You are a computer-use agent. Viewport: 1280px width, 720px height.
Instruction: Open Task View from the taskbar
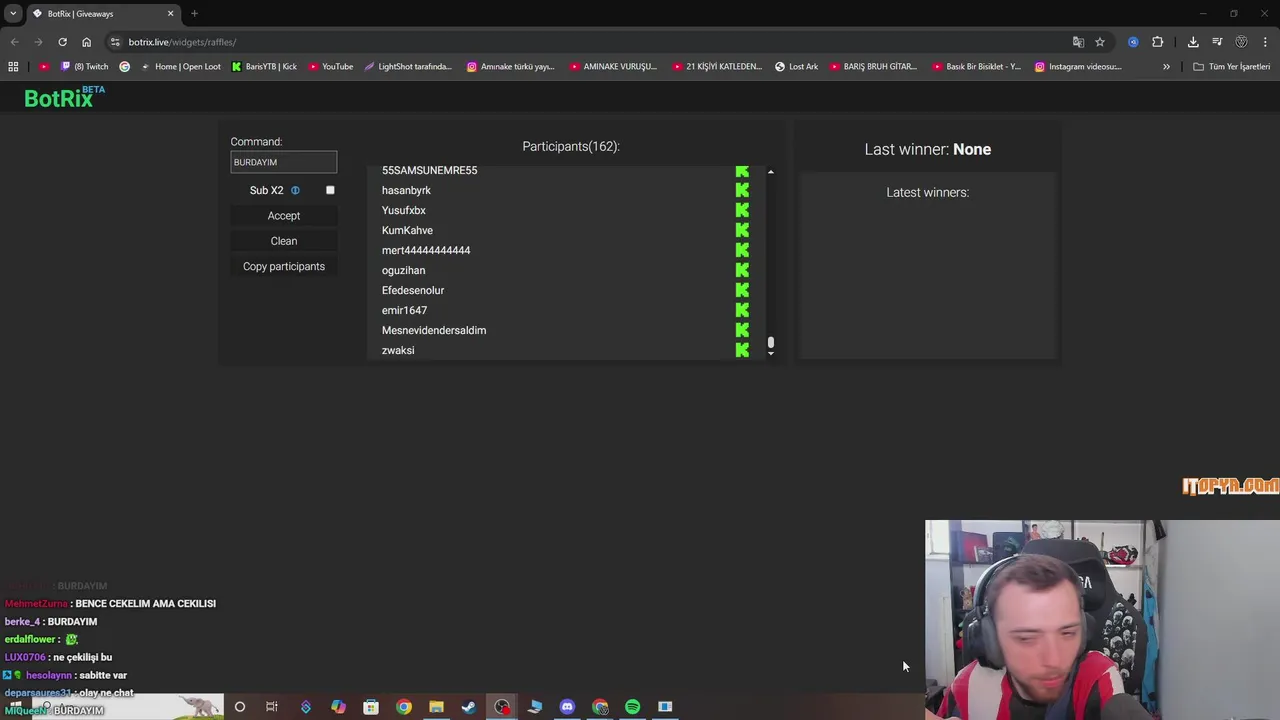pyautogui.click(x=272, y=707)
